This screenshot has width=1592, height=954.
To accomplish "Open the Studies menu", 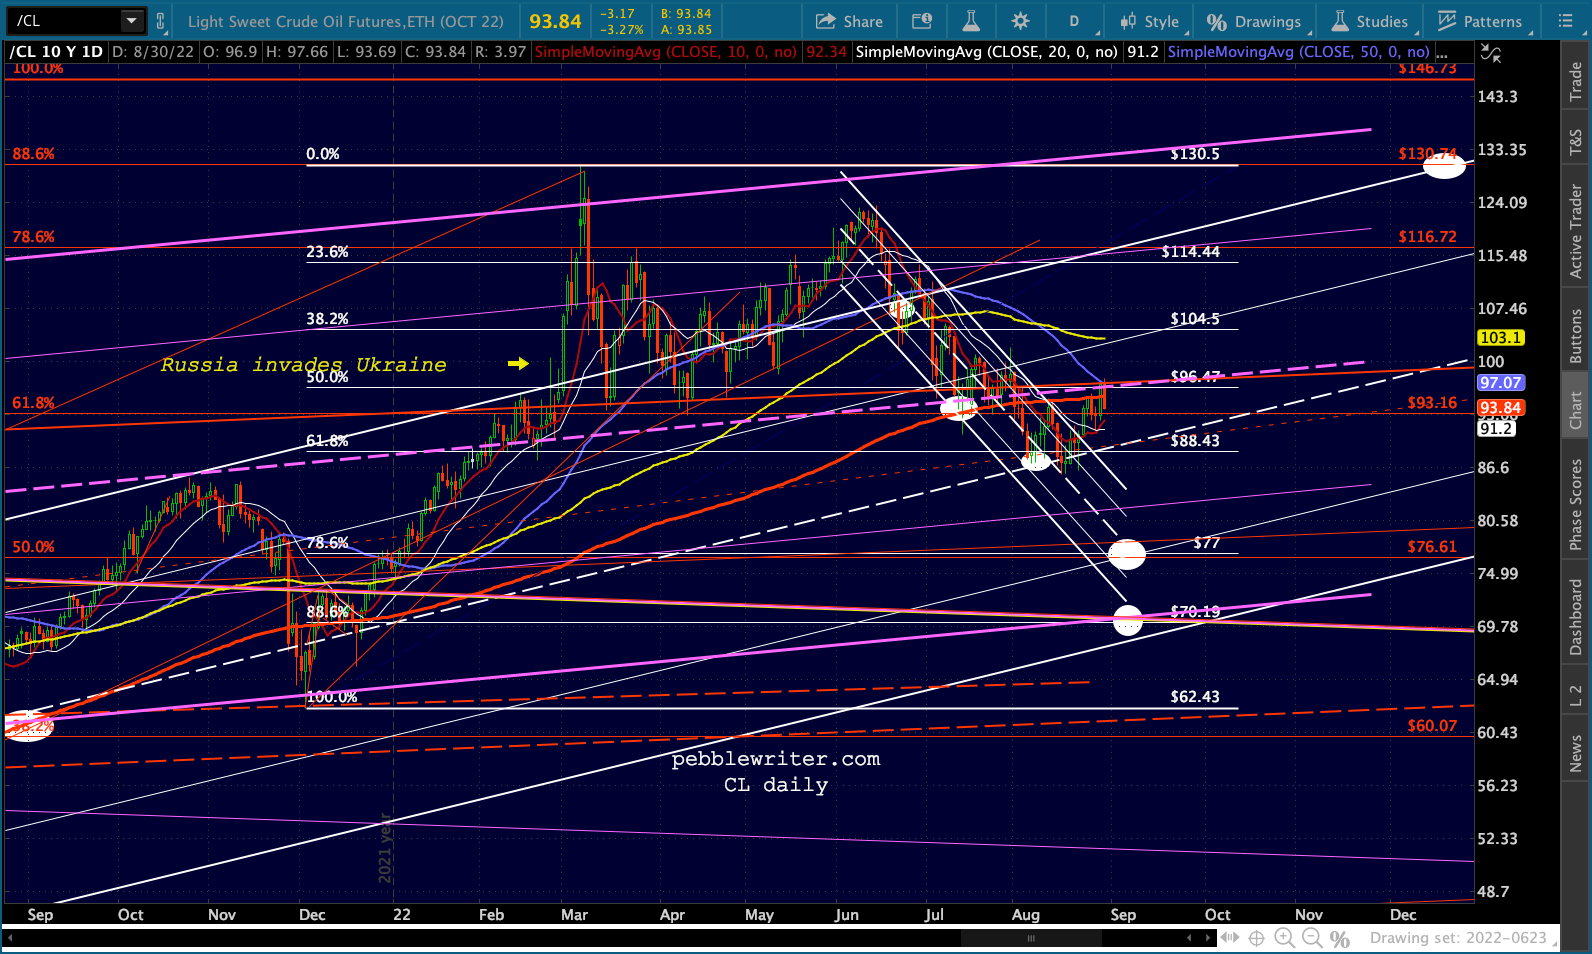I will point(1370,21).
